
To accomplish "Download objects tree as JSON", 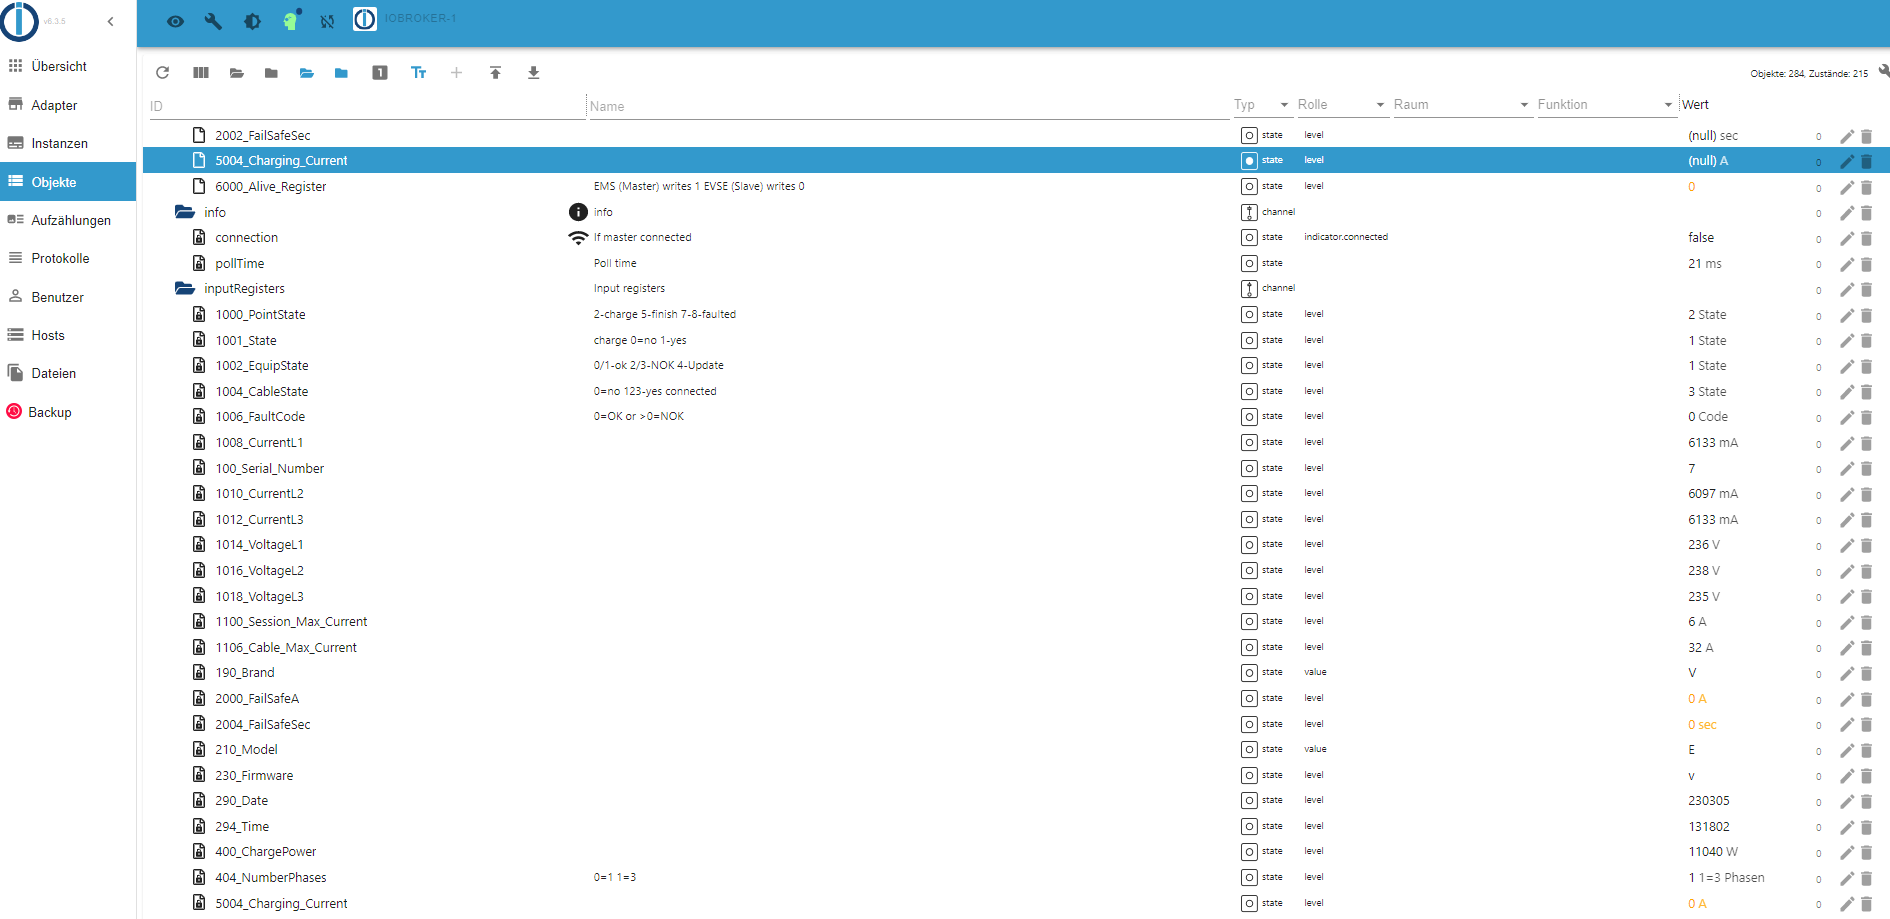I will (534, 73).
